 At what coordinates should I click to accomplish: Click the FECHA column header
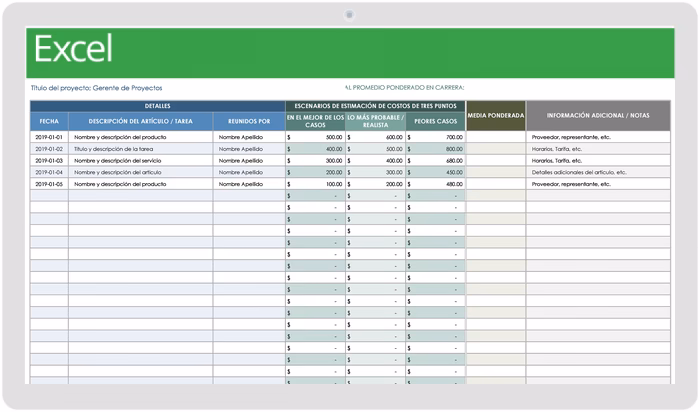pos(49,121)
